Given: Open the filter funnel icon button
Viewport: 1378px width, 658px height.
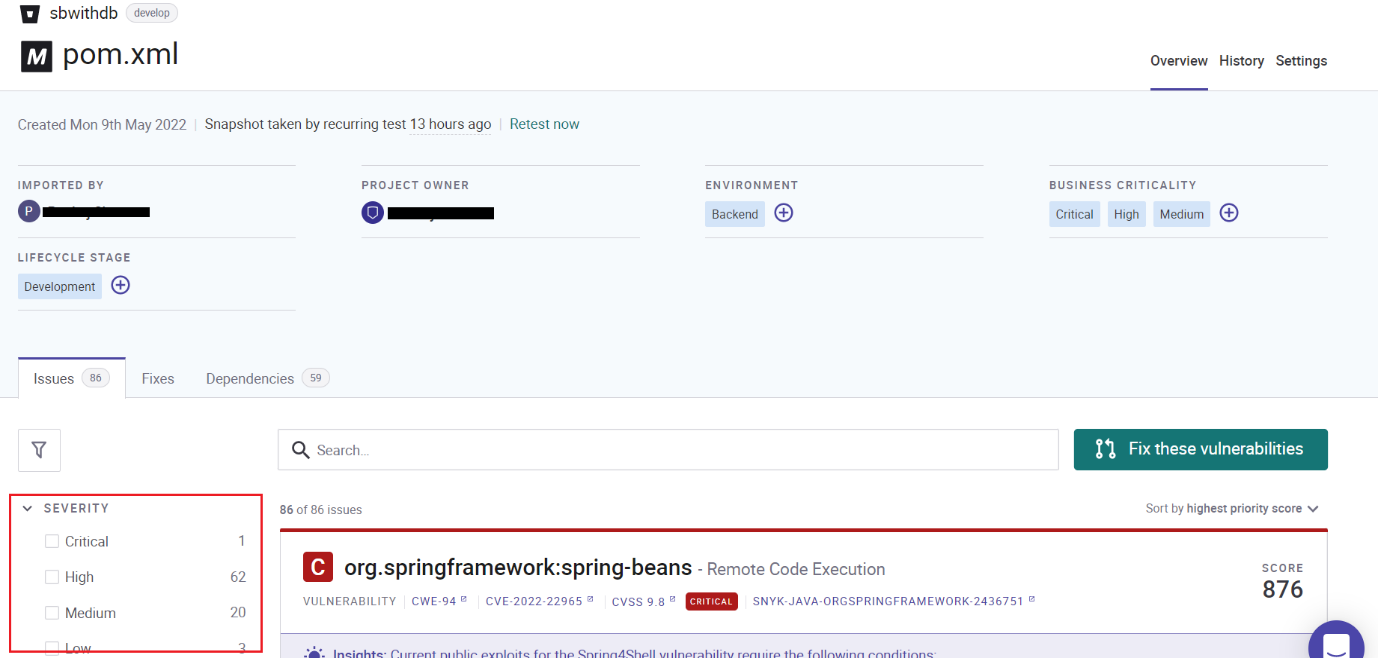Looking at the screenshot, I should click(x=39, y=450).
